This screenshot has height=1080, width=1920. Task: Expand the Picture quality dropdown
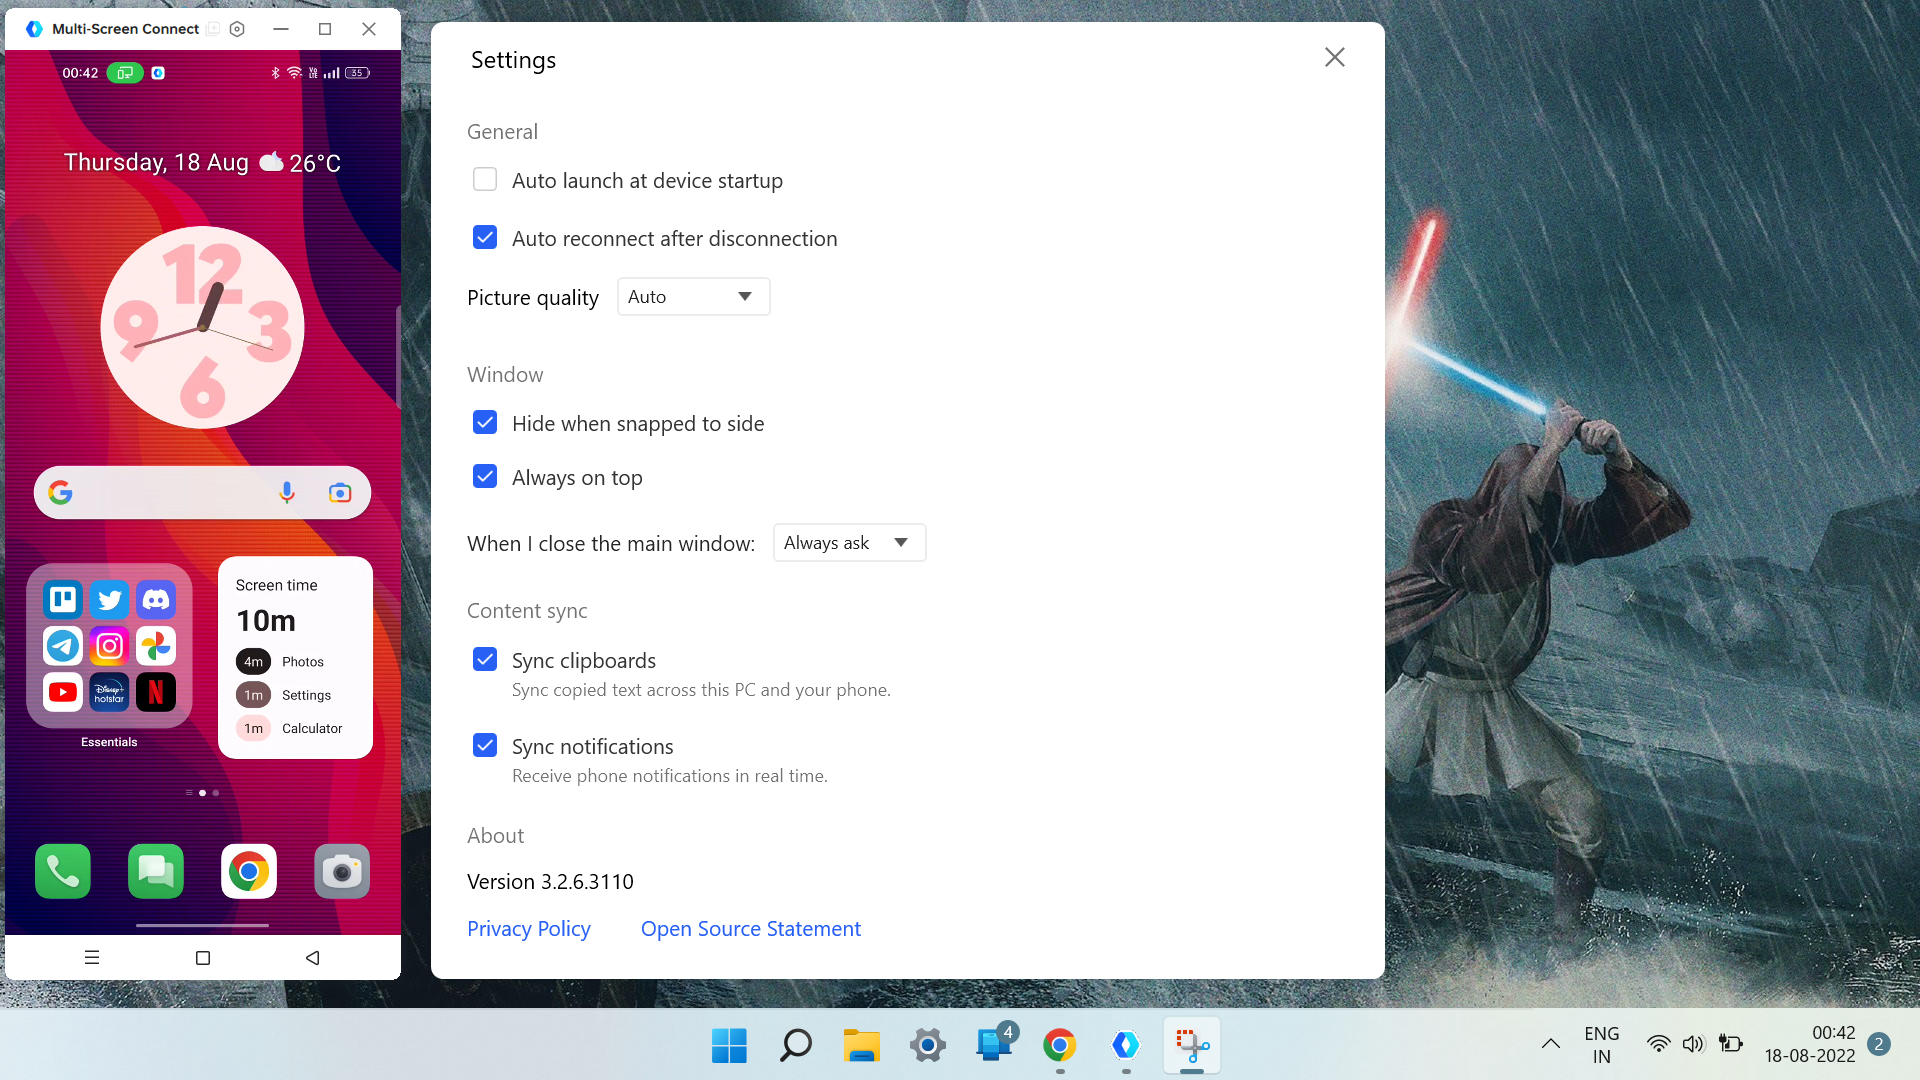[694, 297]
